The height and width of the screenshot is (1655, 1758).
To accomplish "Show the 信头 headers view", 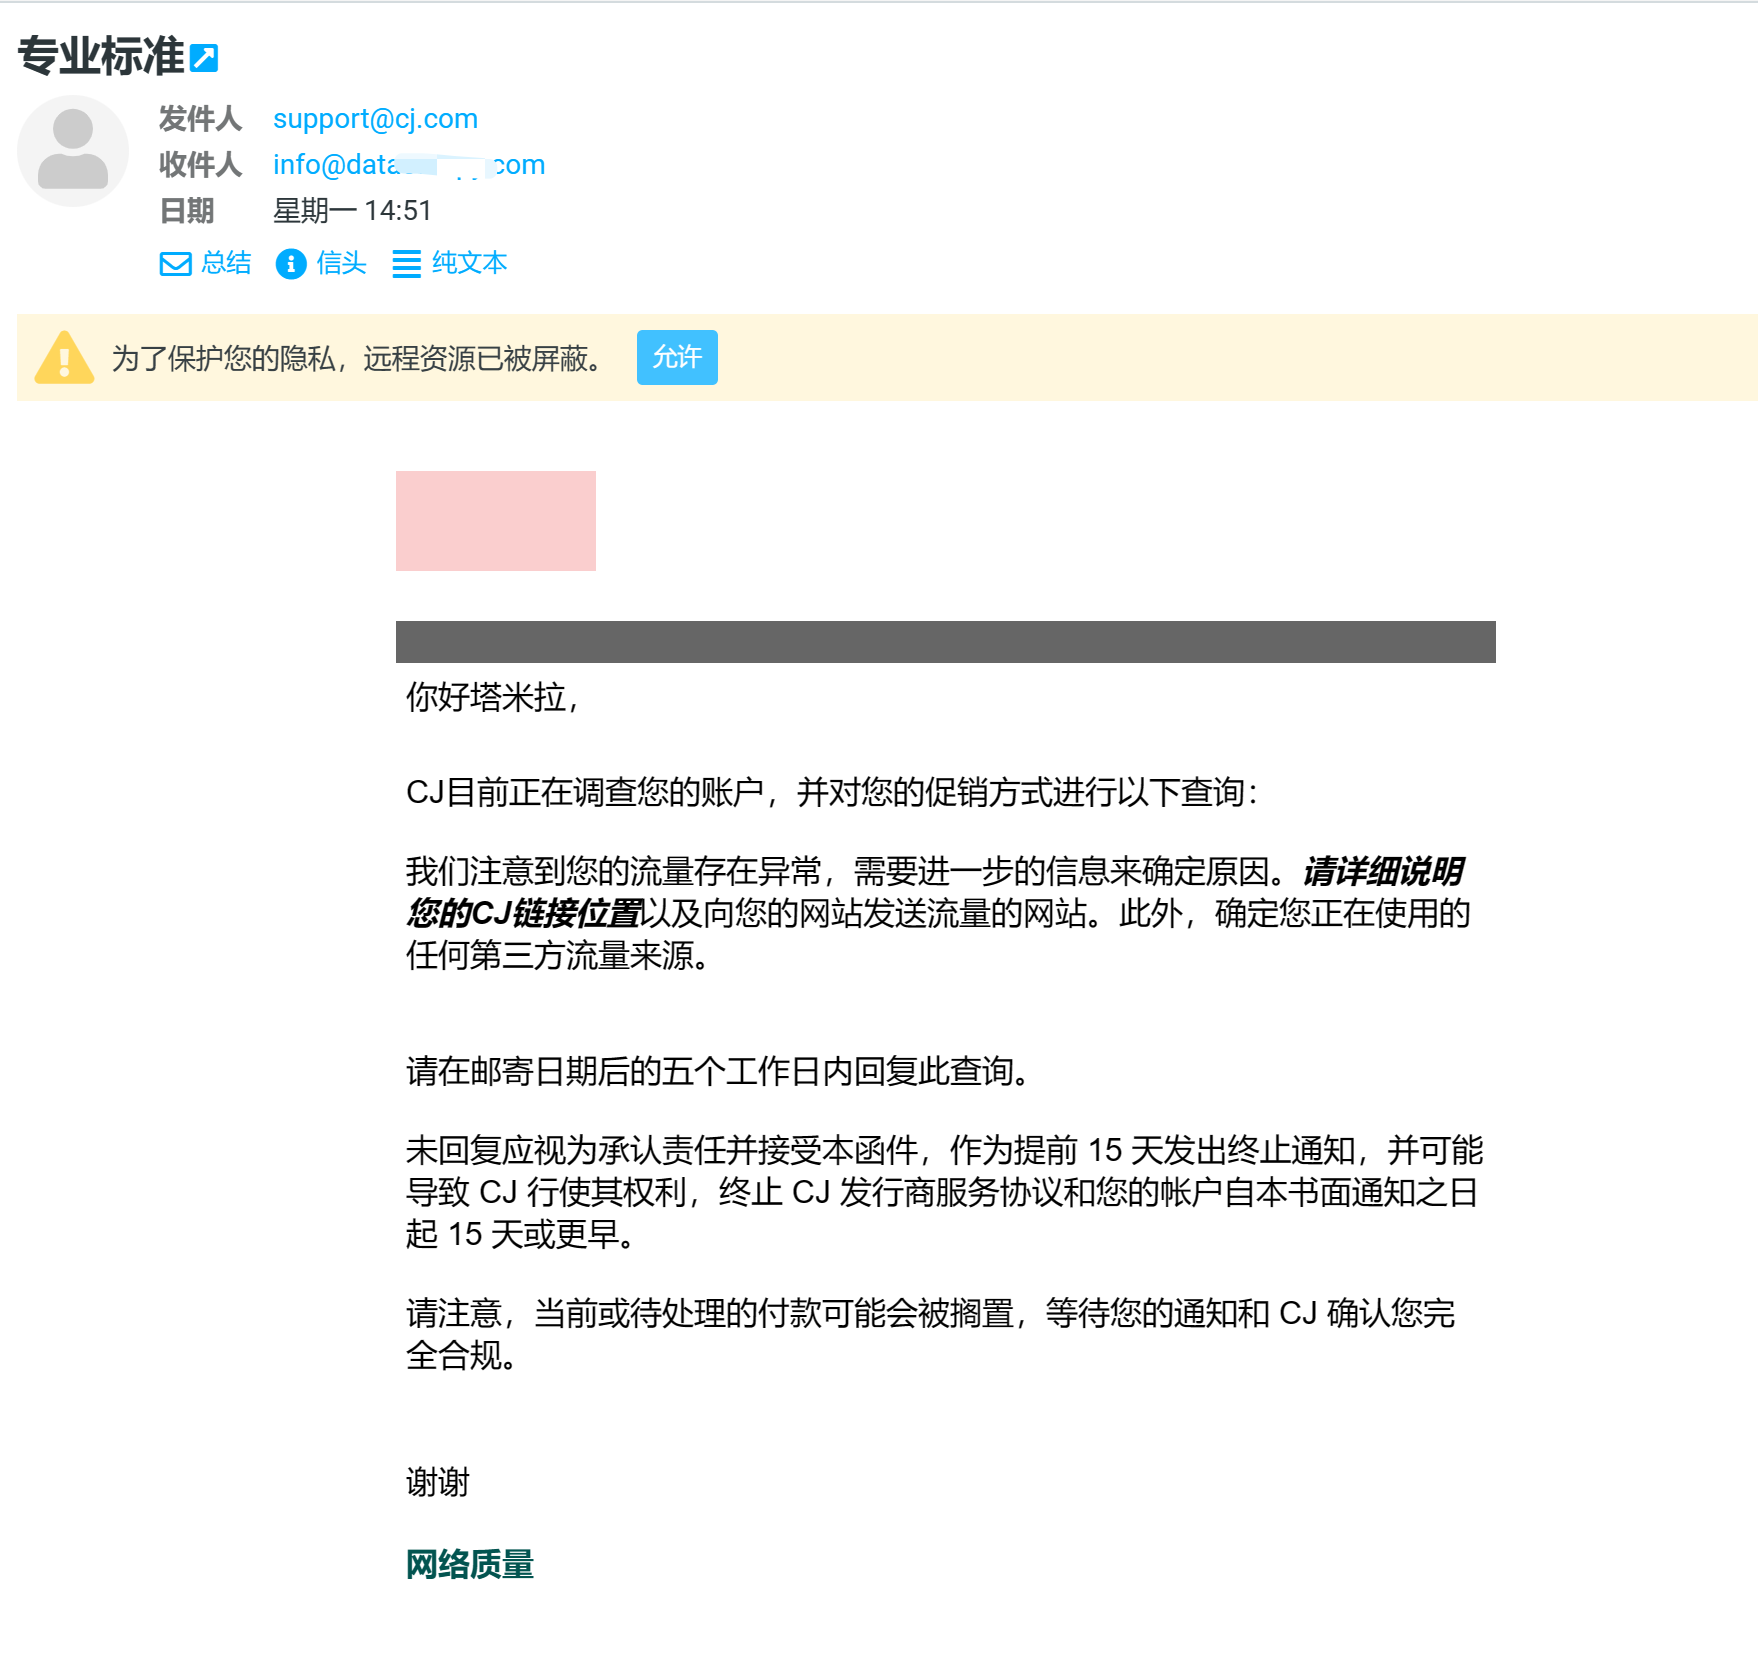I will coord(341,263).
